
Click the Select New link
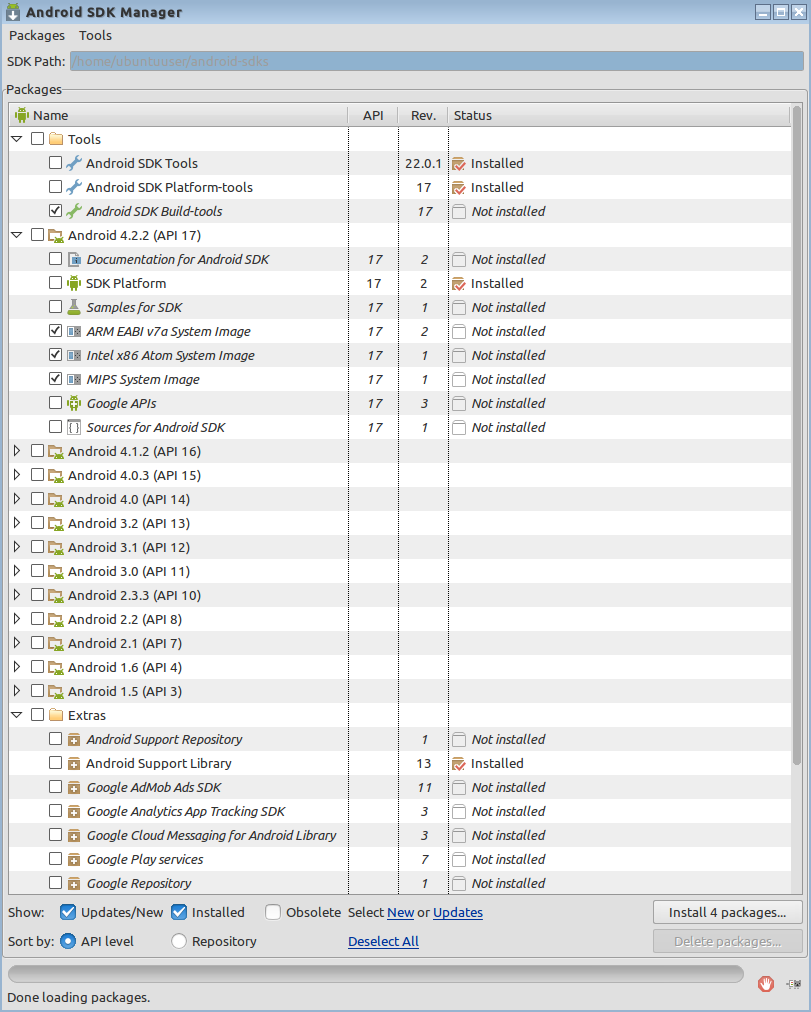coord(401,913)
